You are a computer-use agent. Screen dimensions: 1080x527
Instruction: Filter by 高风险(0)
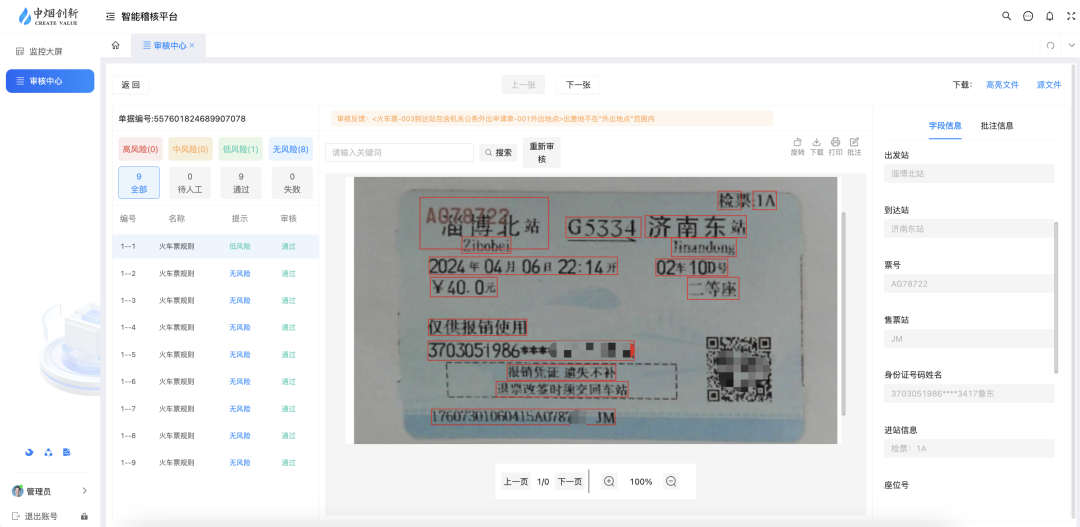141,149
